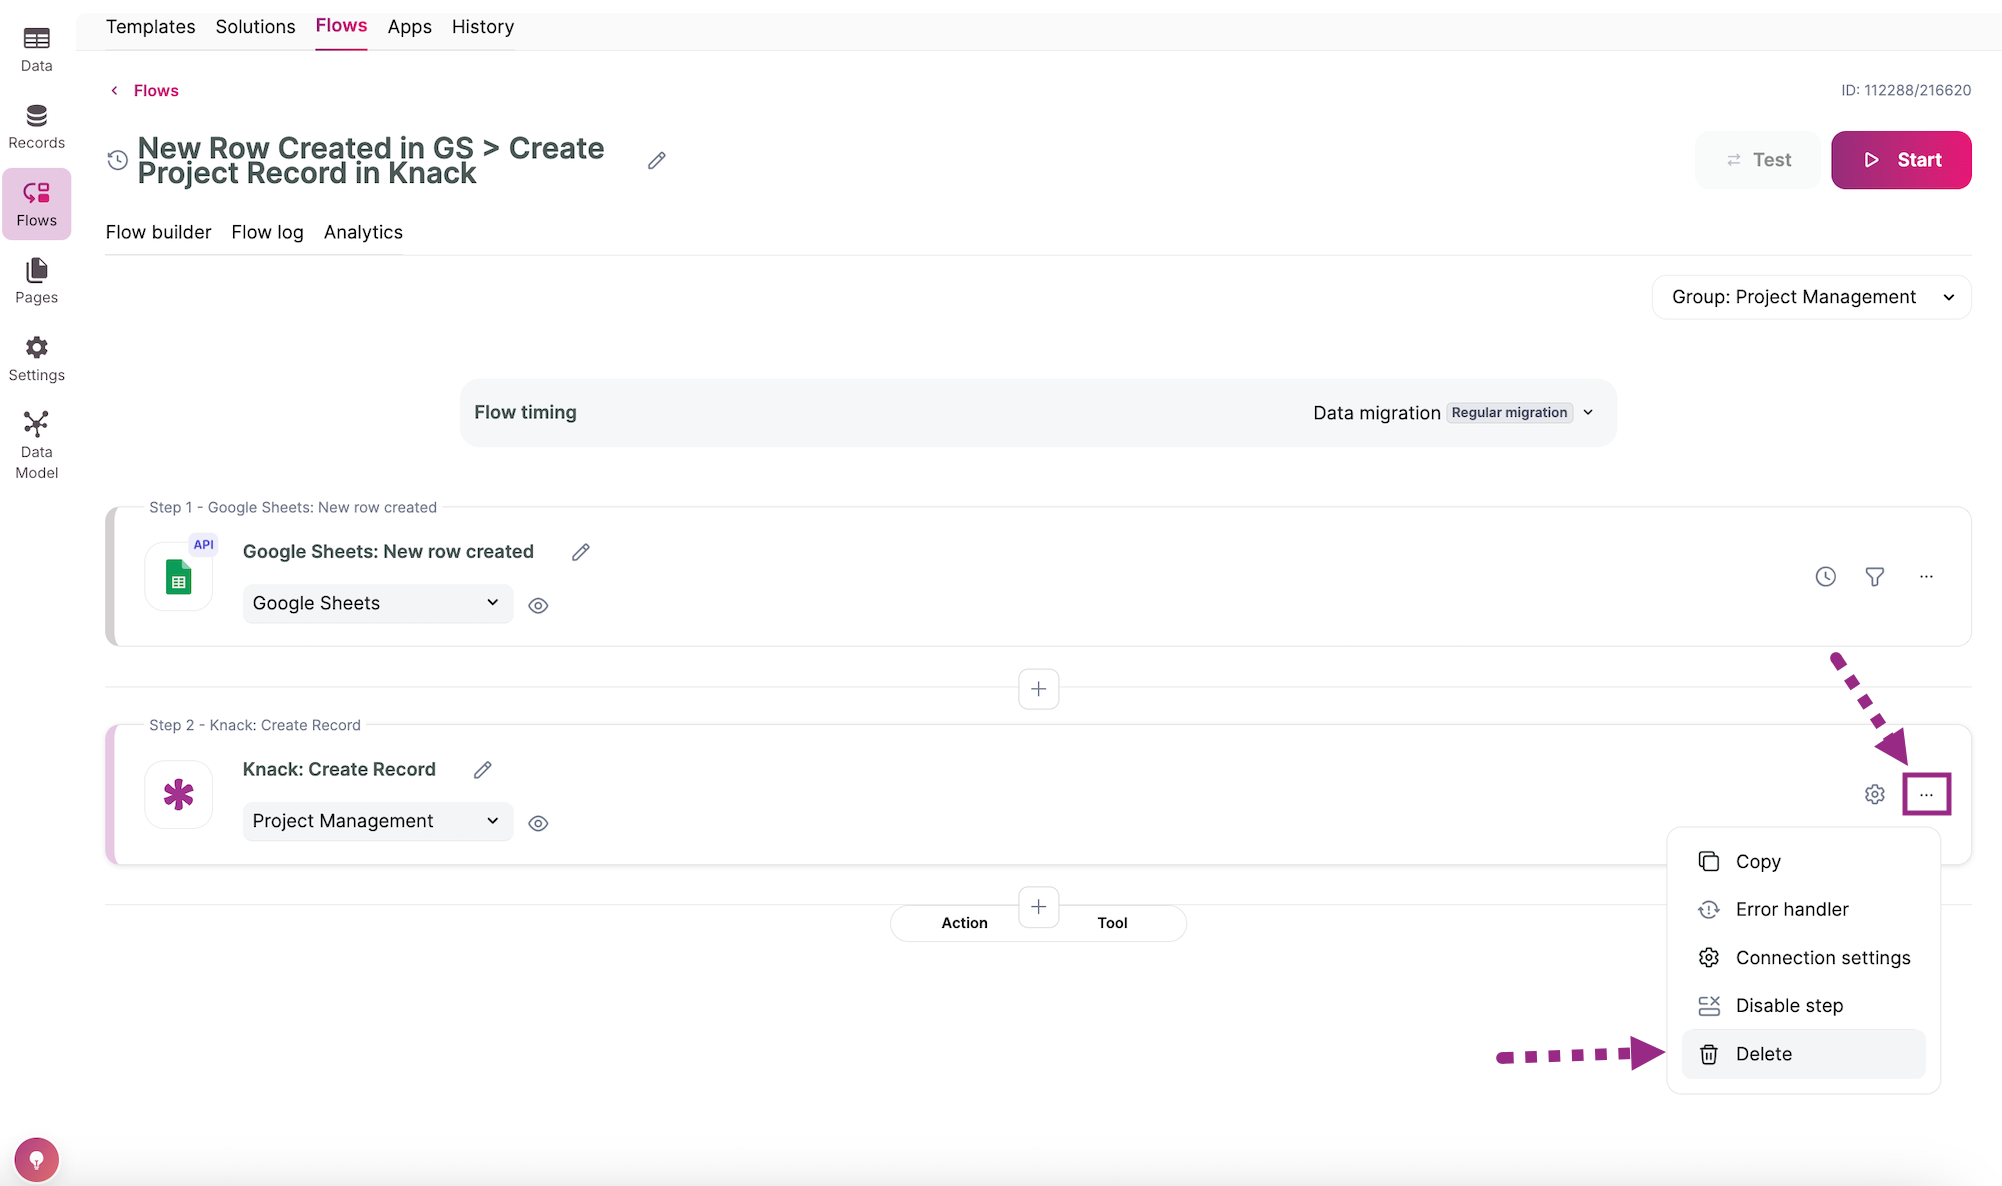Click the flow history clock icon beside title
This screenshot has height=1186, width=2002.
point(118,160)
